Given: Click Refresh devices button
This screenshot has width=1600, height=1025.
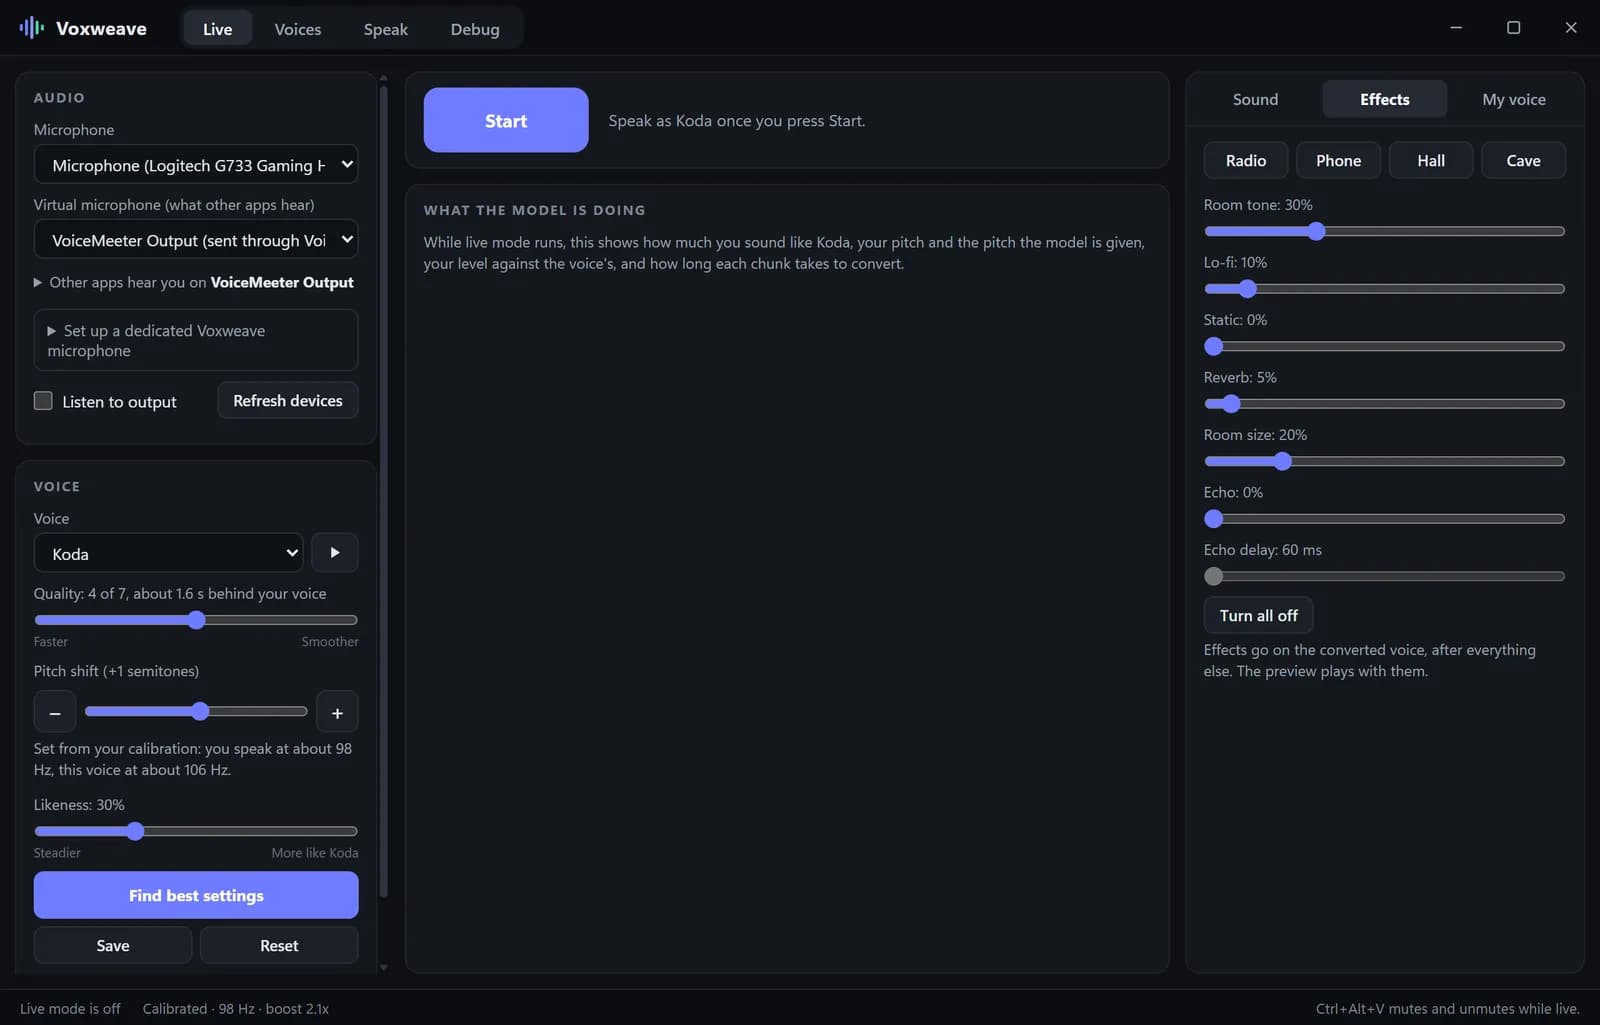Looking at the screenshot, I should pos(288,400).
